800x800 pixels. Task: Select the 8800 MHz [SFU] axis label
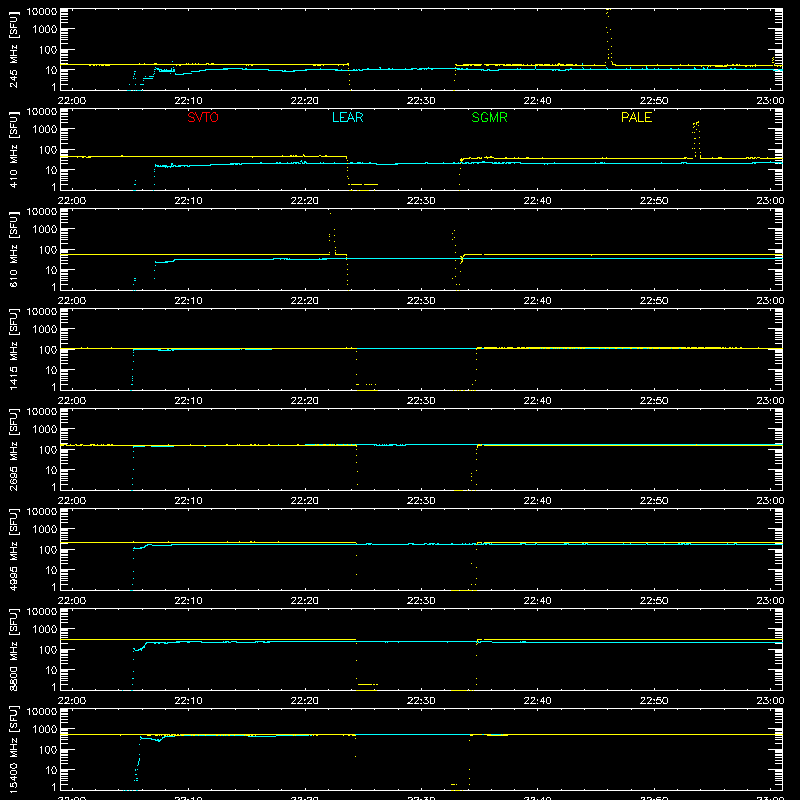13,649
